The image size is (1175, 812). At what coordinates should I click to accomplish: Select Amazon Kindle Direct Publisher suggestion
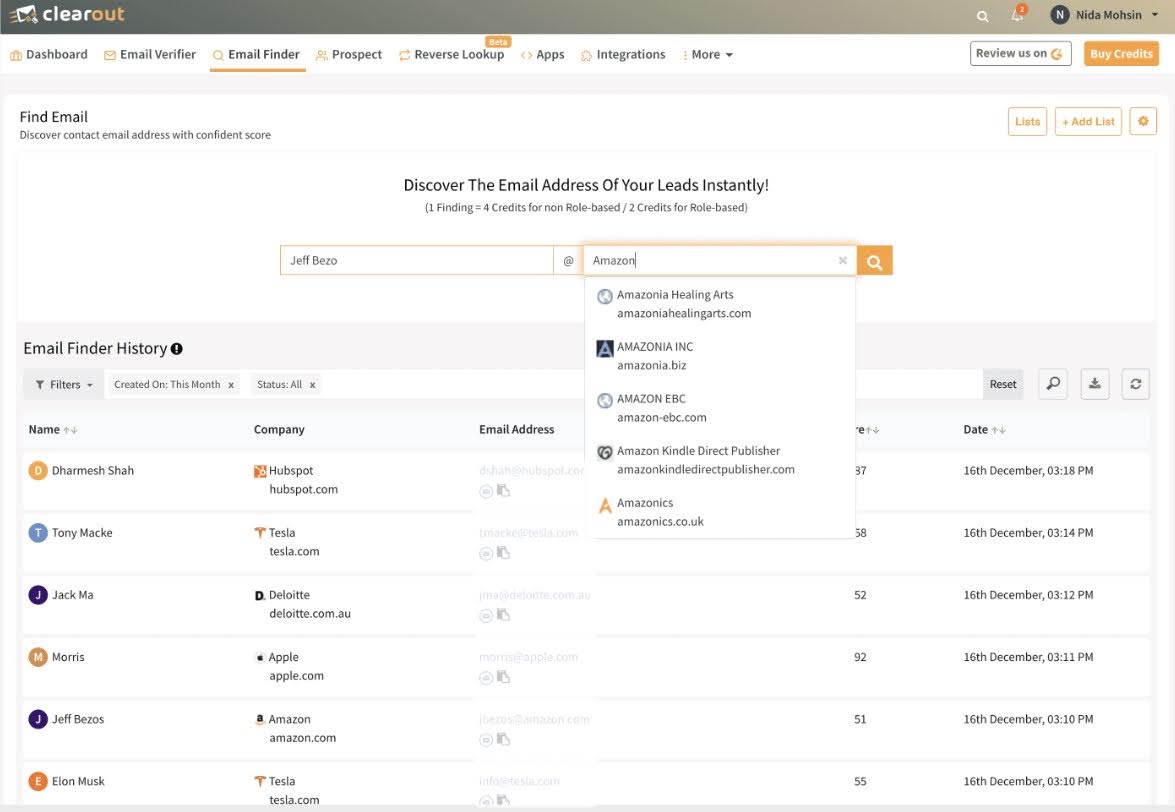point(719,460)
